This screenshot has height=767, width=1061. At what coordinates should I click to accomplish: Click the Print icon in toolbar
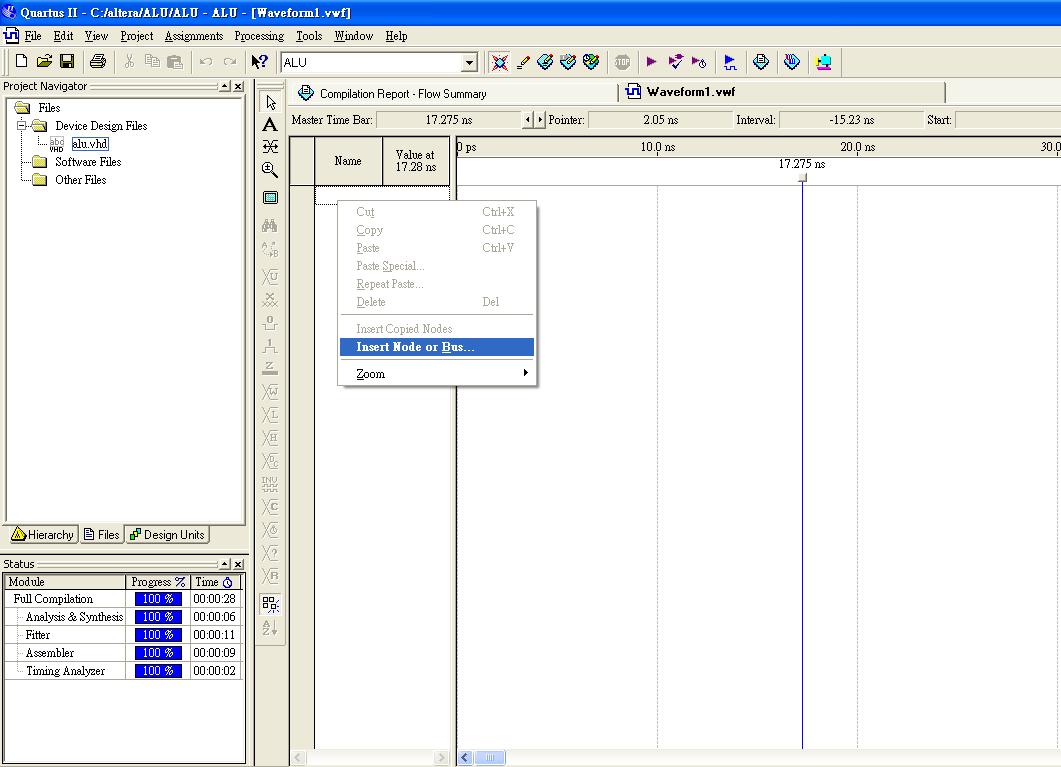[98, 62]
